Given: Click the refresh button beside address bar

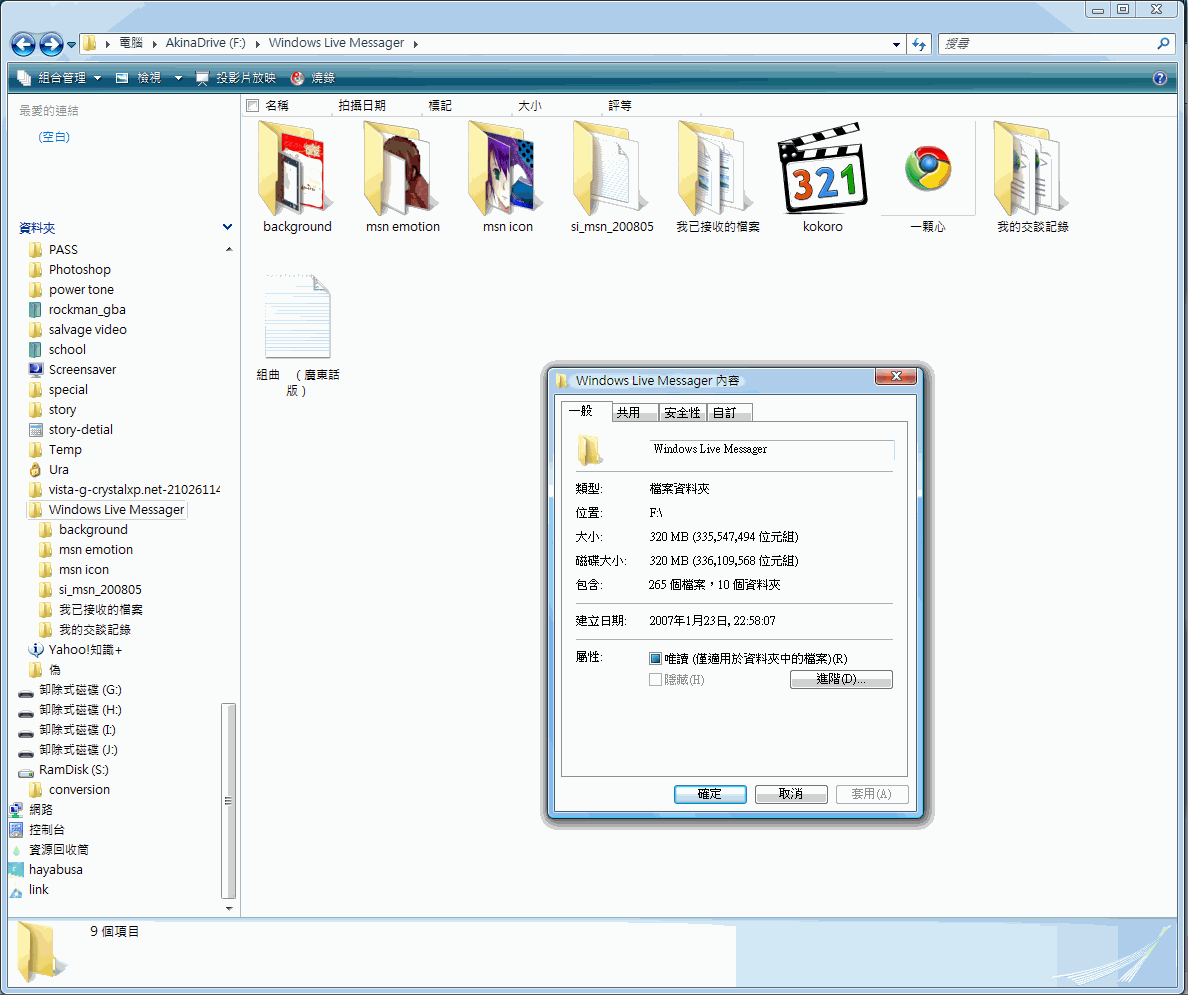Looking at the screenshot, I should pyautogui.click(x=919, y=44).
